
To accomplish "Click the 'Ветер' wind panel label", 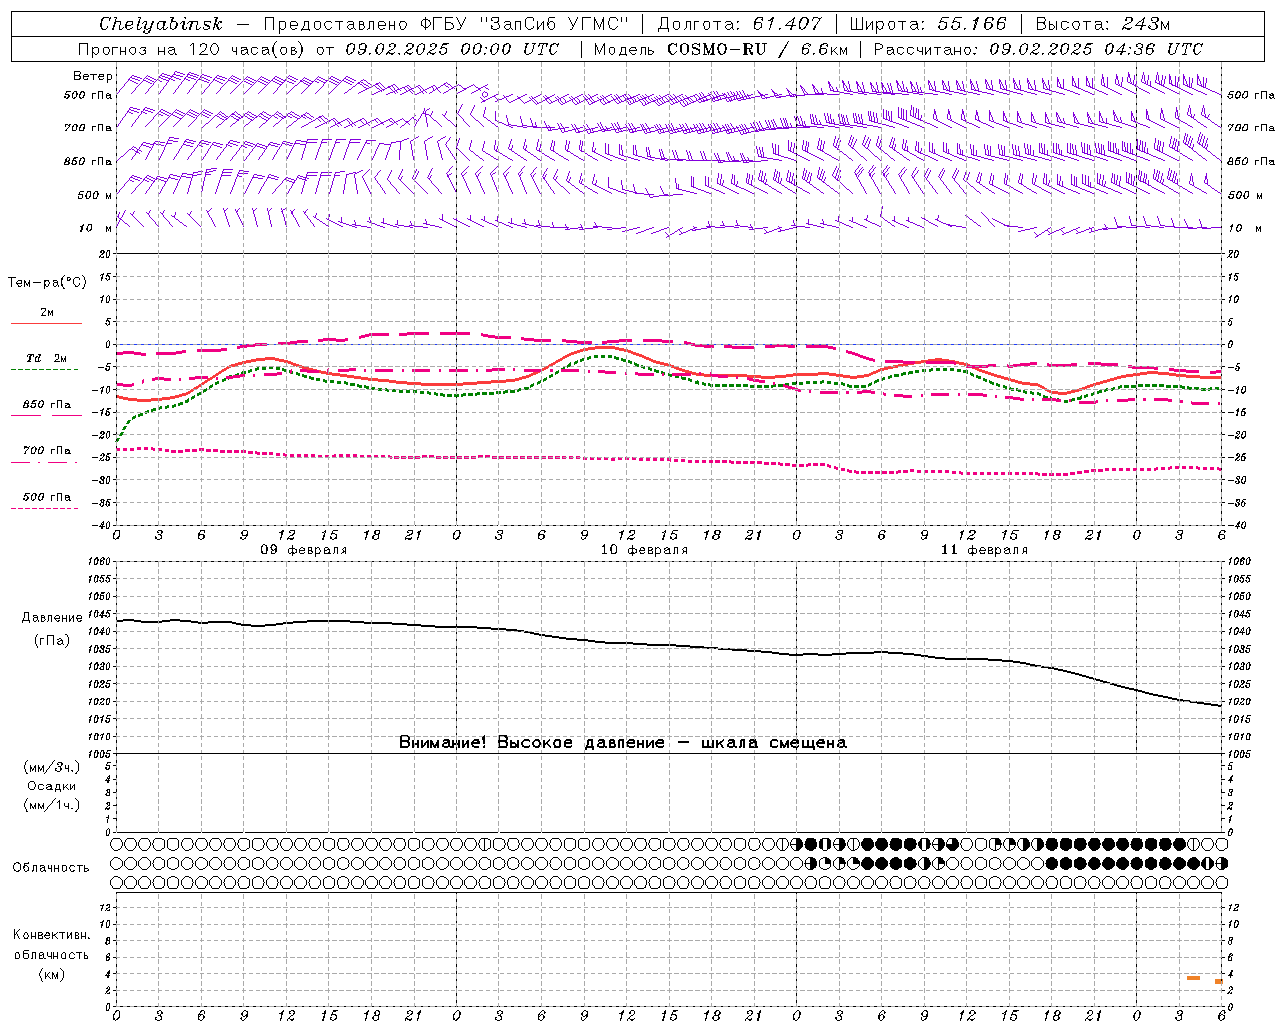I will point(93,76).
